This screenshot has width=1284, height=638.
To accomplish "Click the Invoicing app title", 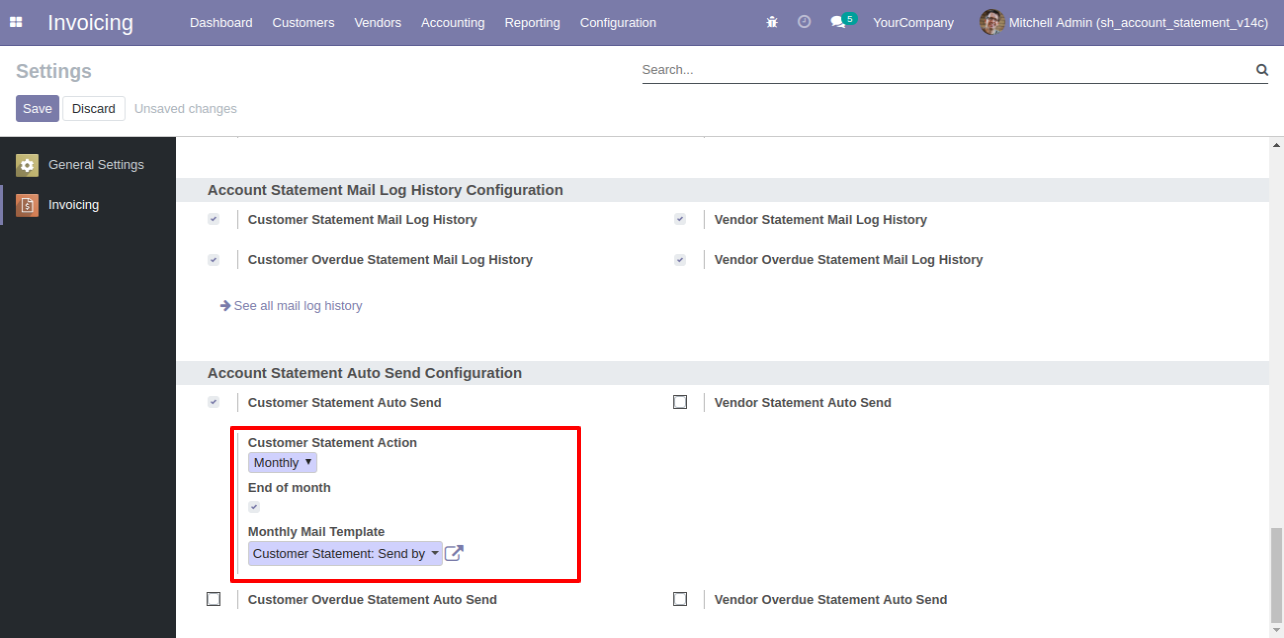I will point(90,22).
